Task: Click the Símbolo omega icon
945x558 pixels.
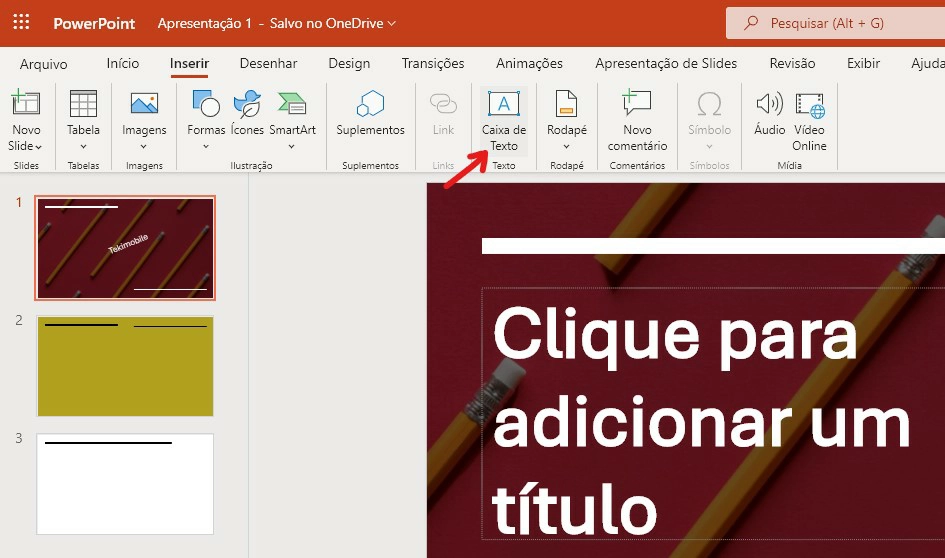Action: (x=709, y=104)
